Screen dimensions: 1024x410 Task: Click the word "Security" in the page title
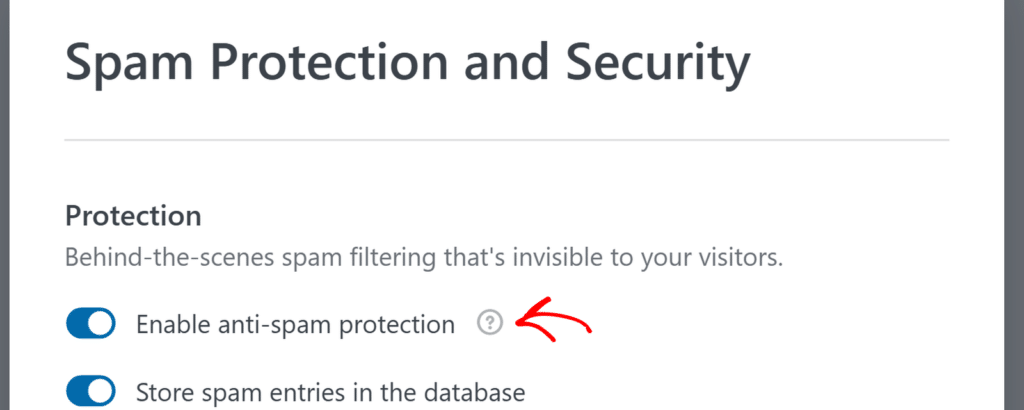pos(658,62)
